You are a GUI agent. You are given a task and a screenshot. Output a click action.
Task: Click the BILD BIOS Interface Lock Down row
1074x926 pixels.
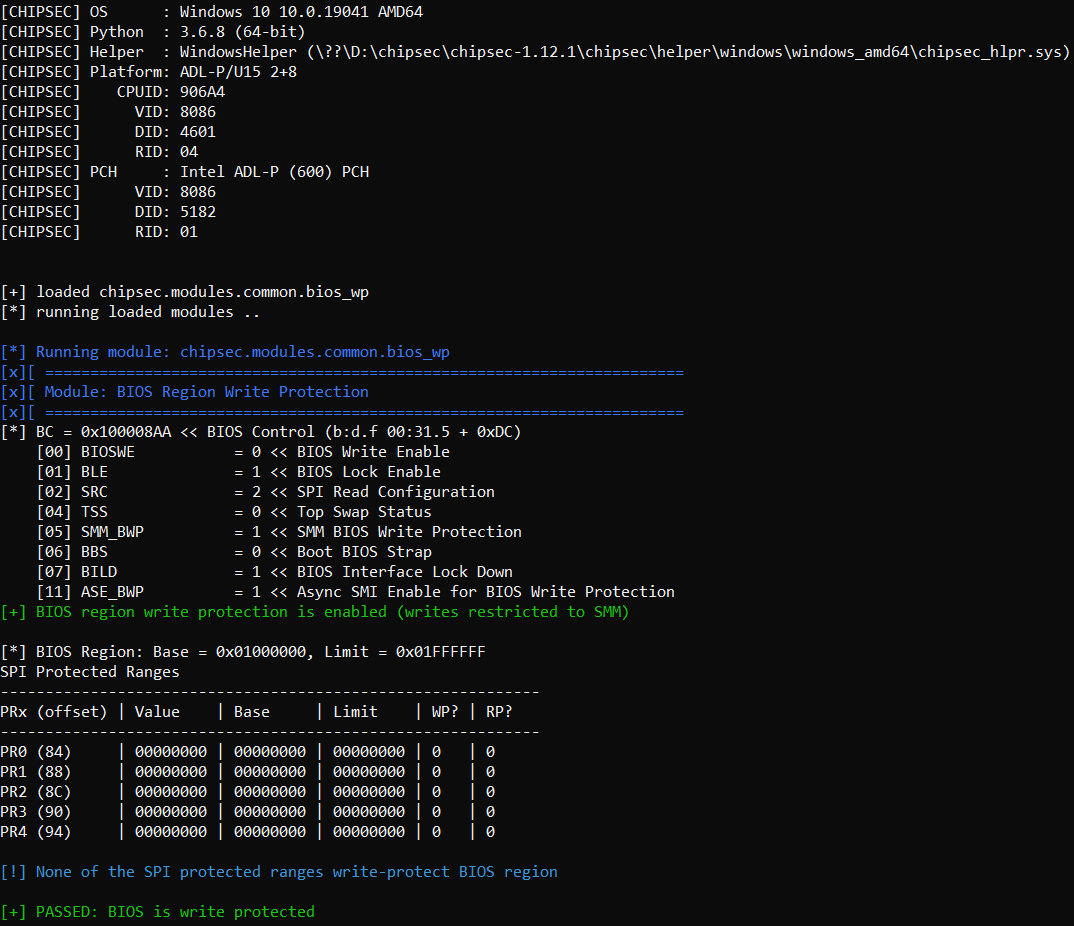tap(275, 572)
